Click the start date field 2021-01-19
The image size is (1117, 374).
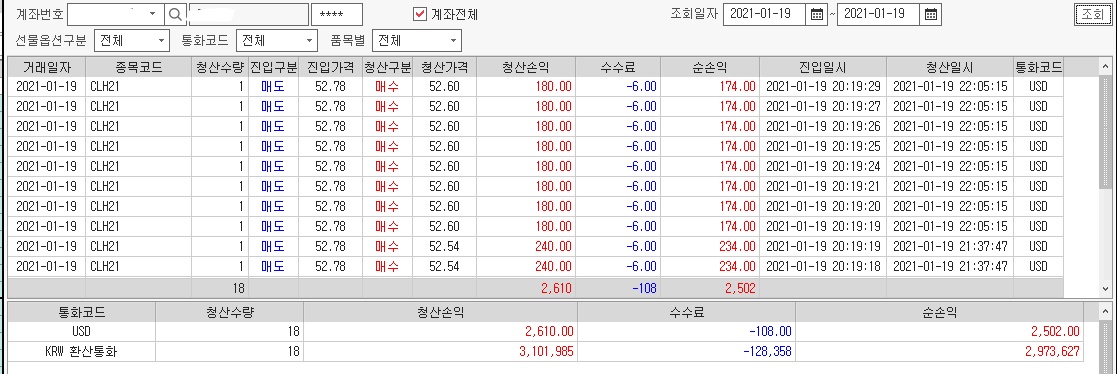coord(765,14)
